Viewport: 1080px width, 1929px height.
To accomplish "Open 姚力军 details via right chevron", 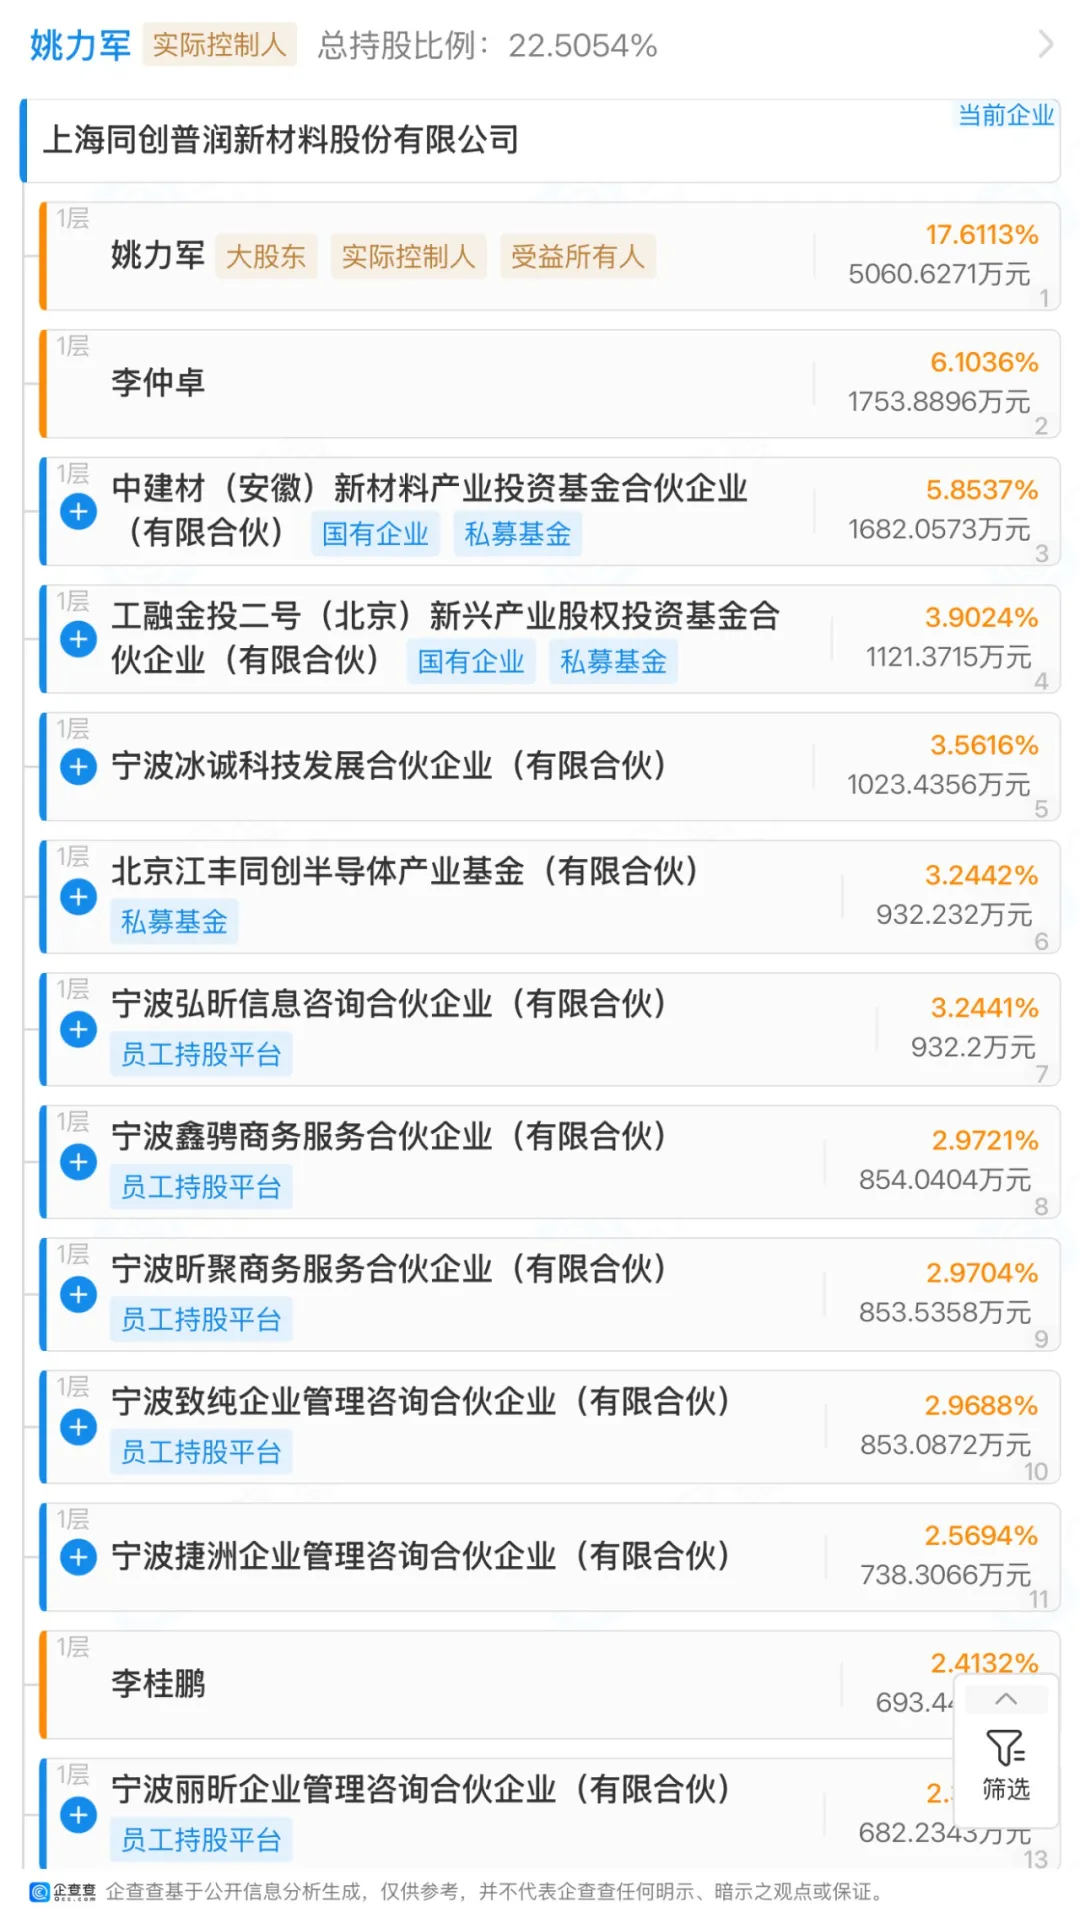I will (x=1045, y=44).
